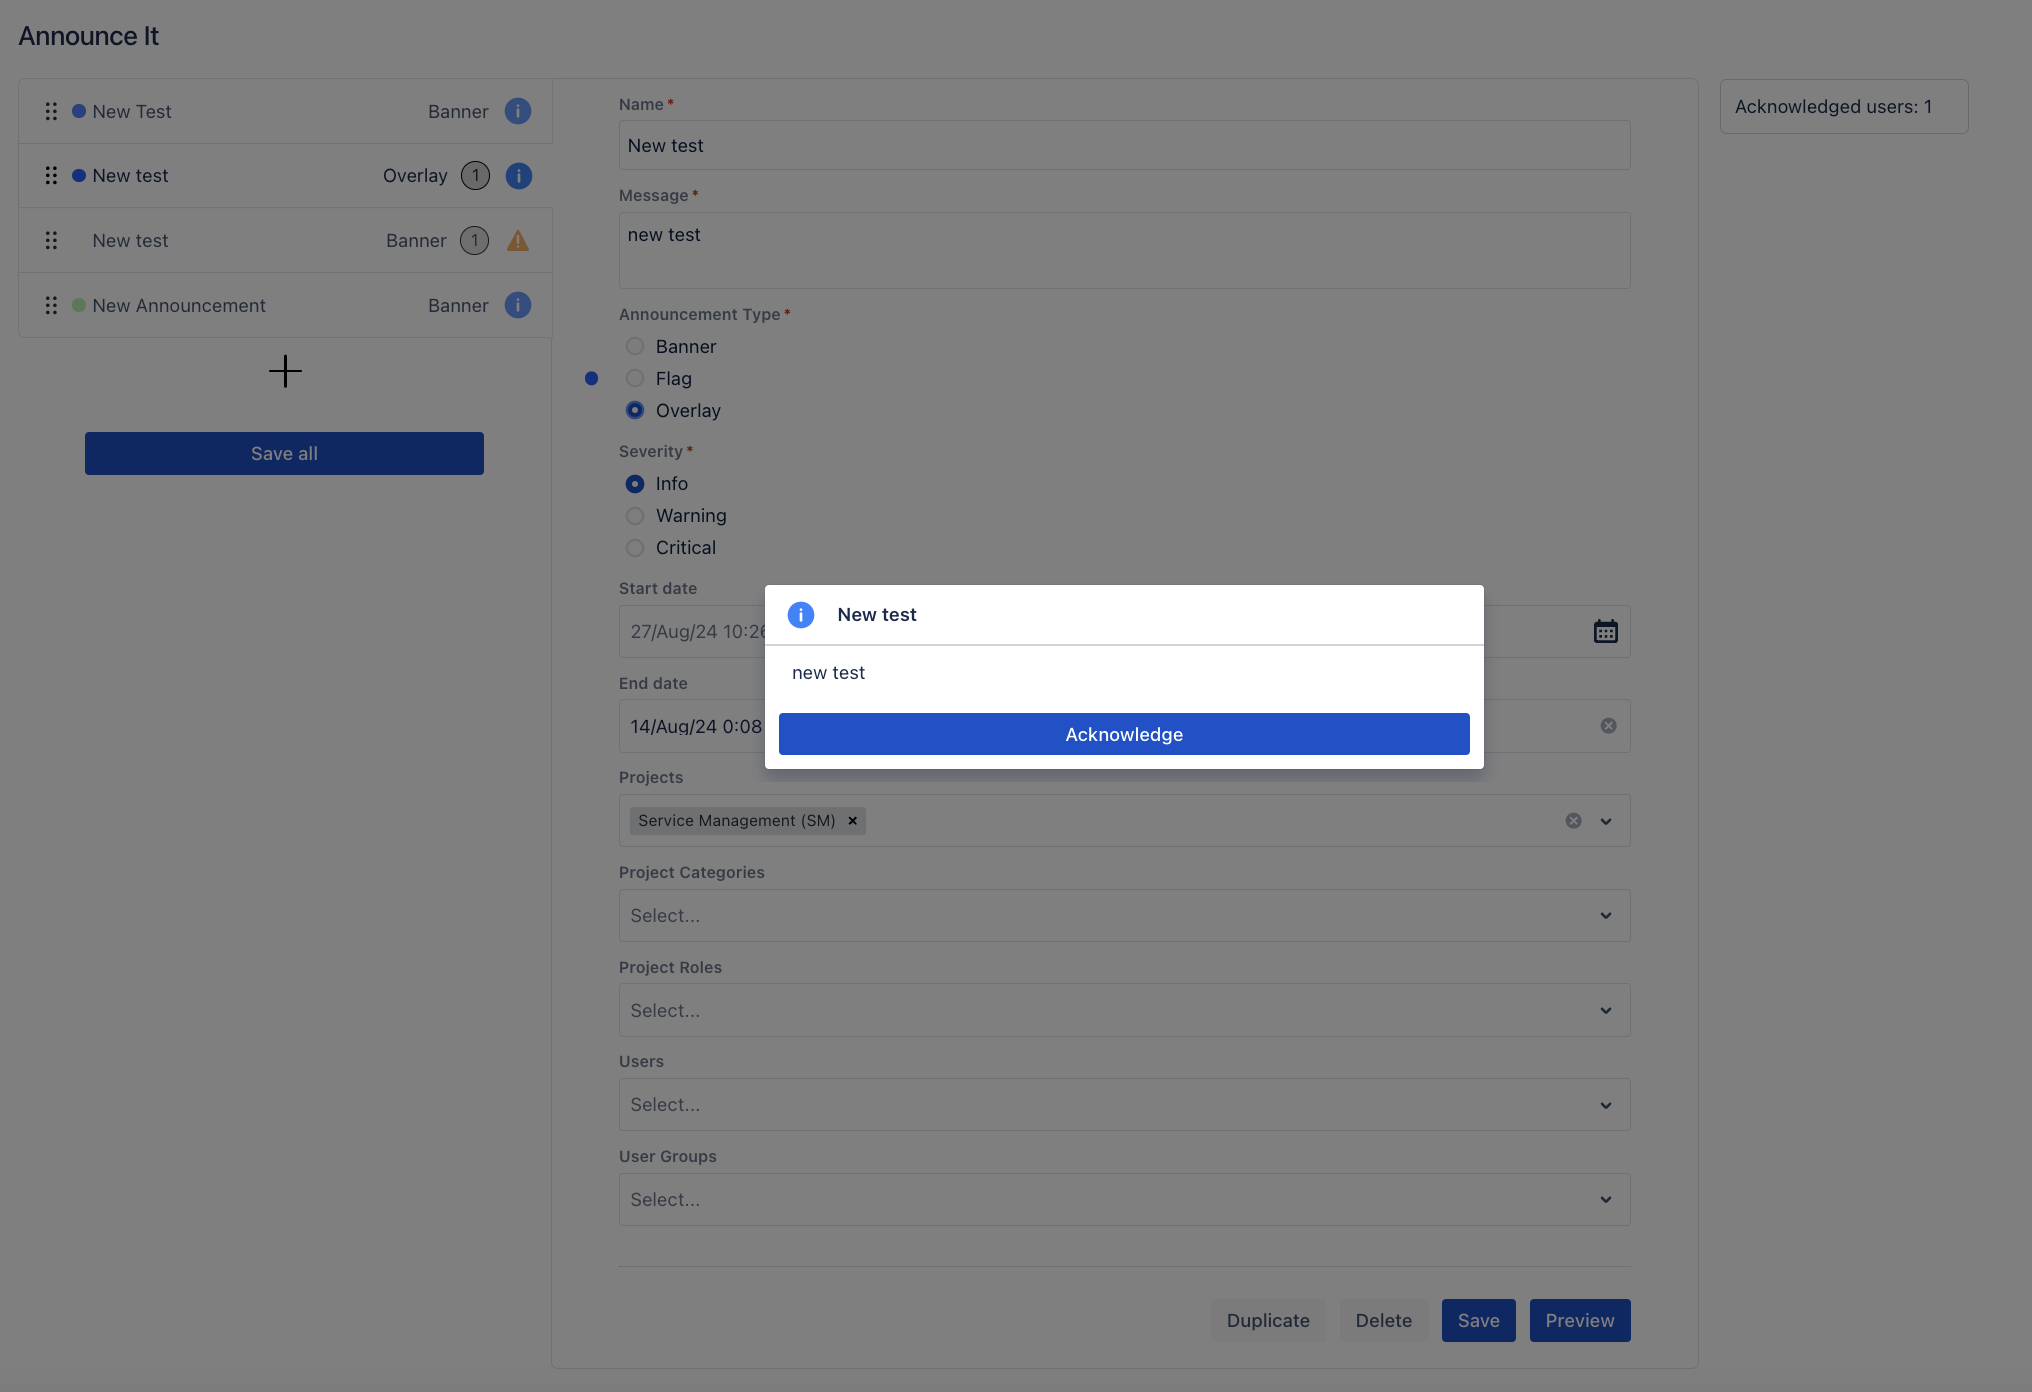Click into the Name input field

pos(1124,145)
